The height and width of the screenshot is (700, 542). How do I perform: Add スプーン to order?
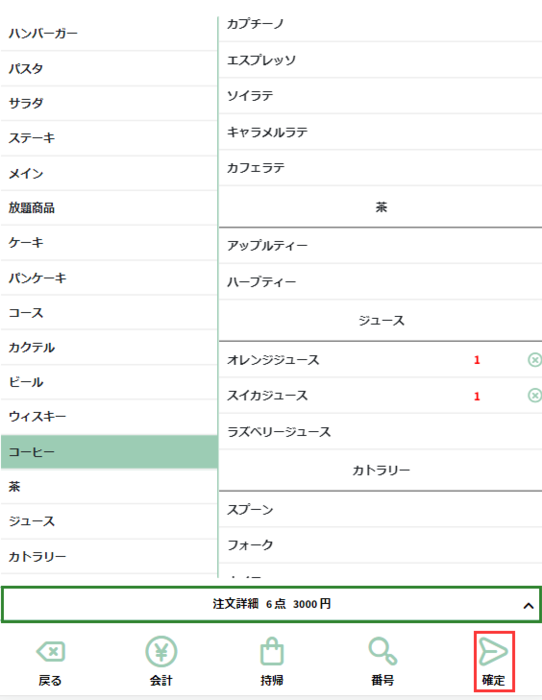[x=380, y=509]
